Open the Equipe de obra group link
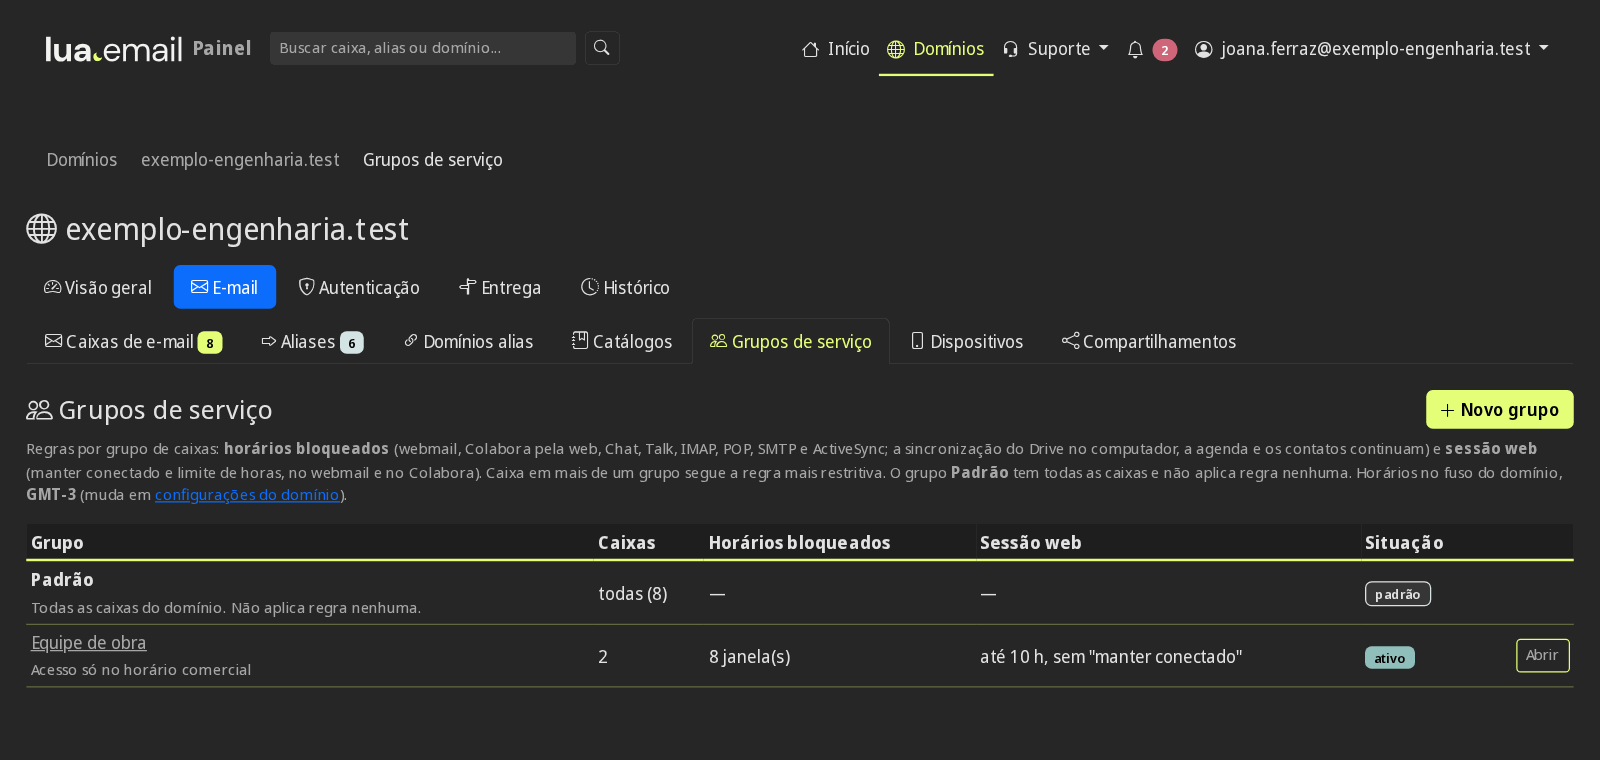The image size is (1600, 760). coord(89,643)
